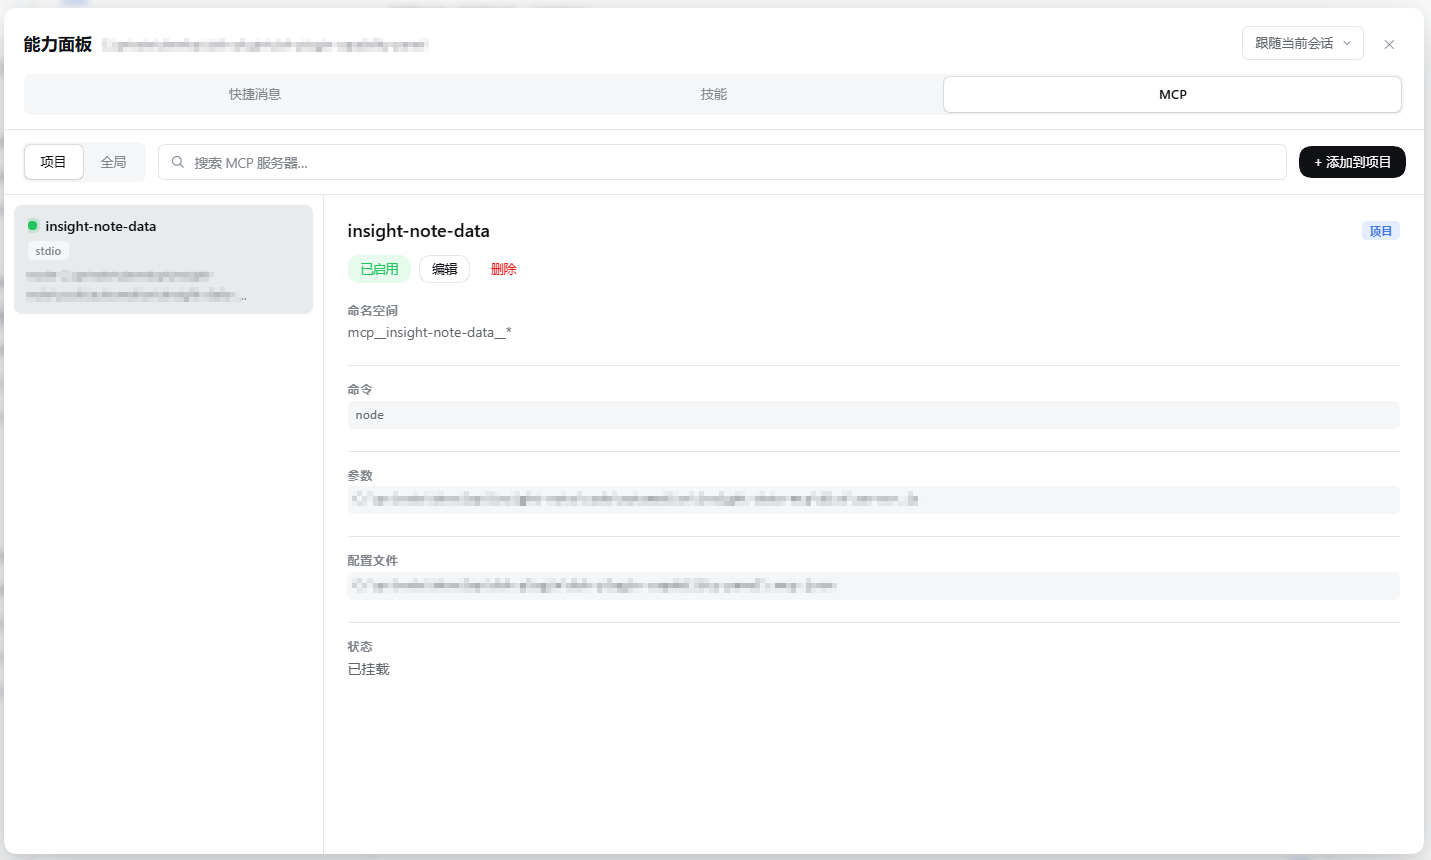Click the 搜索 MCP 服务器 search field
1431x860 pixels.
pyautogui.click(x=722, y=162)
